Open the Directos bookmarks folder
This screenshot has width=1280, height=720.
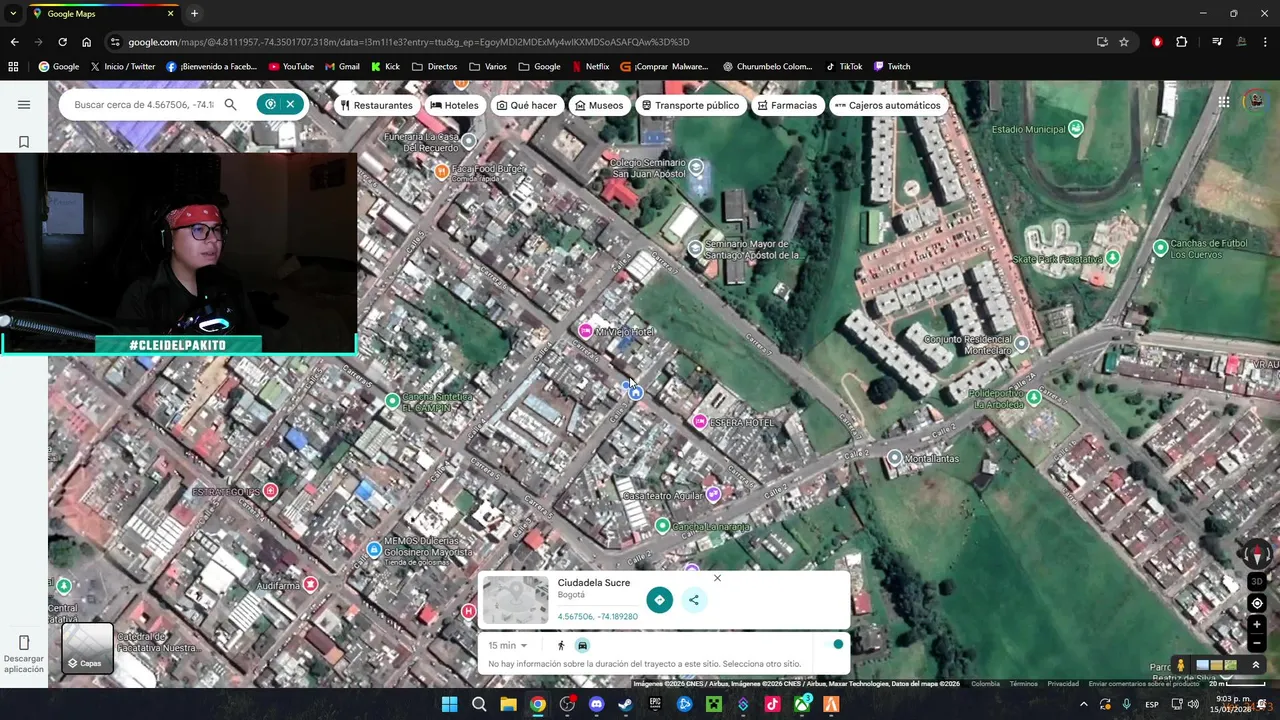[x=434, y=67]
